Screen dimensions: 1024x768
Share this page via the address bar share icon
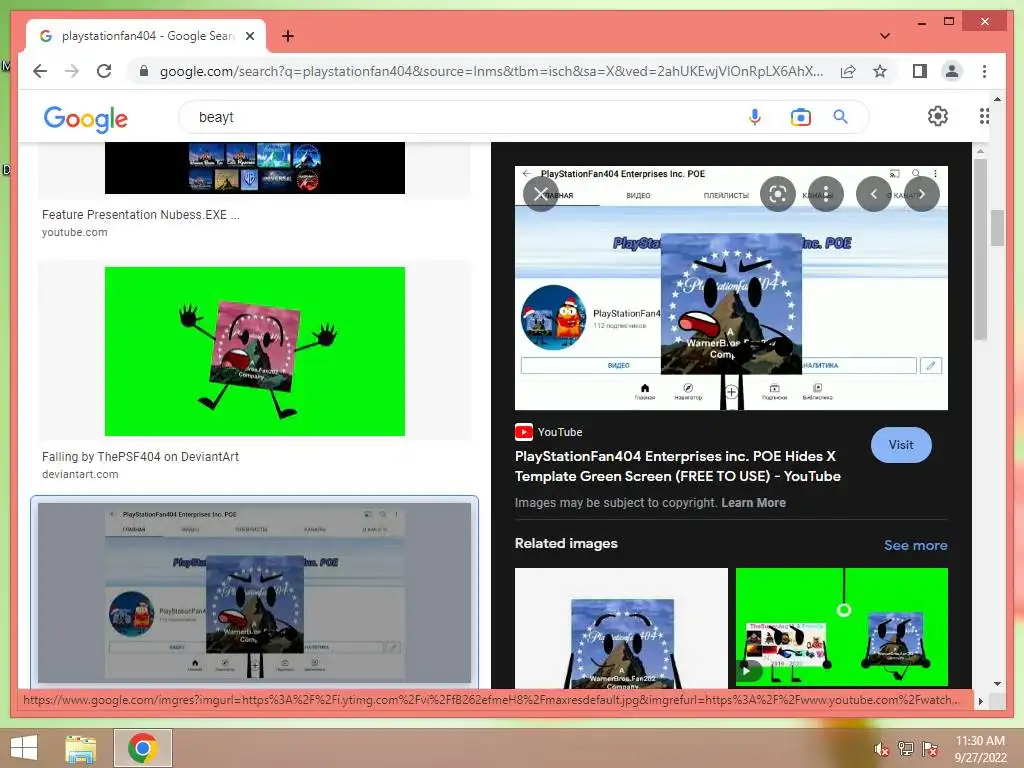848,71
